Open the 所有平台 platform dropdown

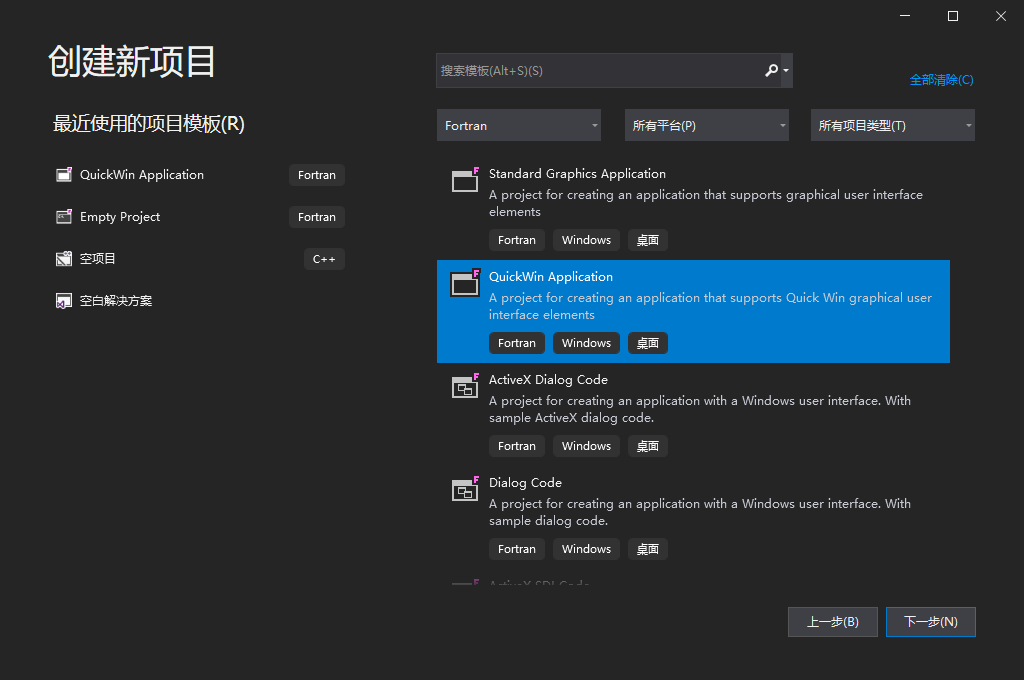pos(706,124)
